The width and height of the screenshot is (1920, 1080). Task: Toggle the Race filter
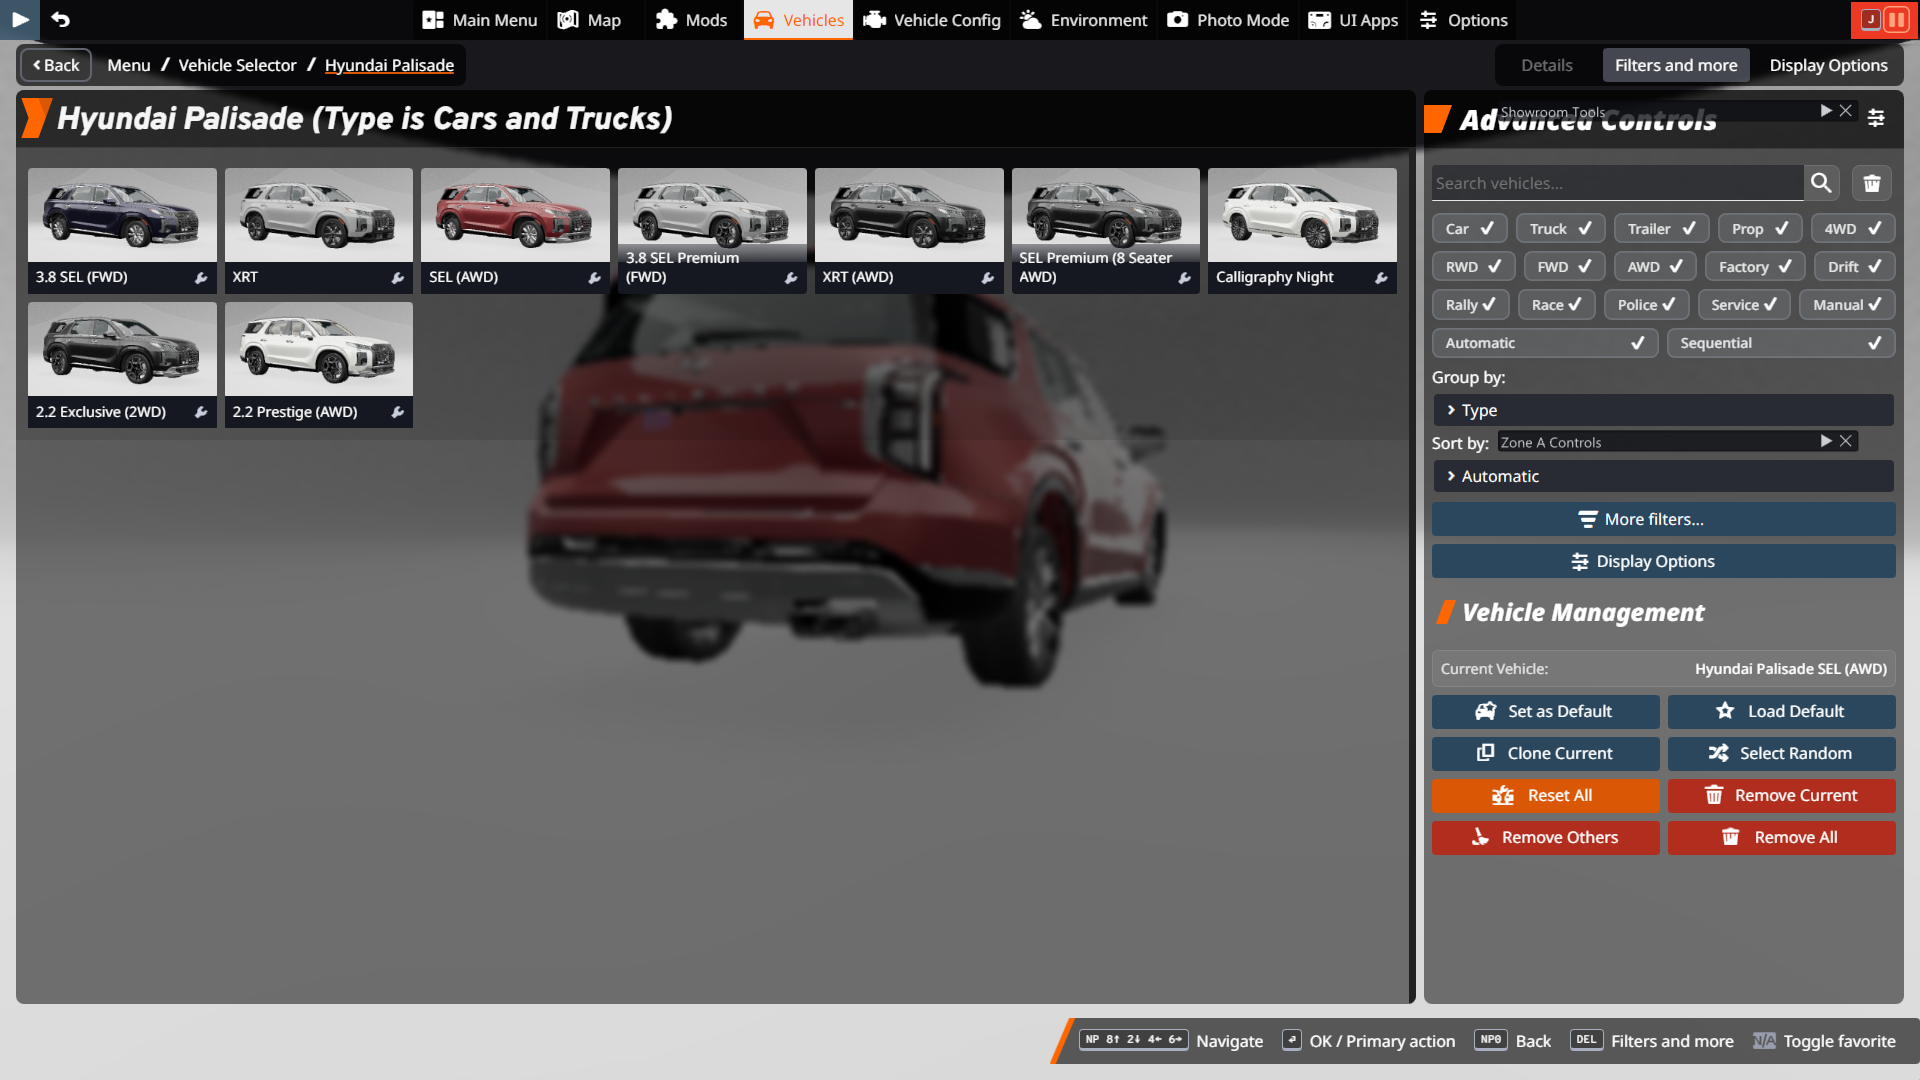(x=1556, y=305)
